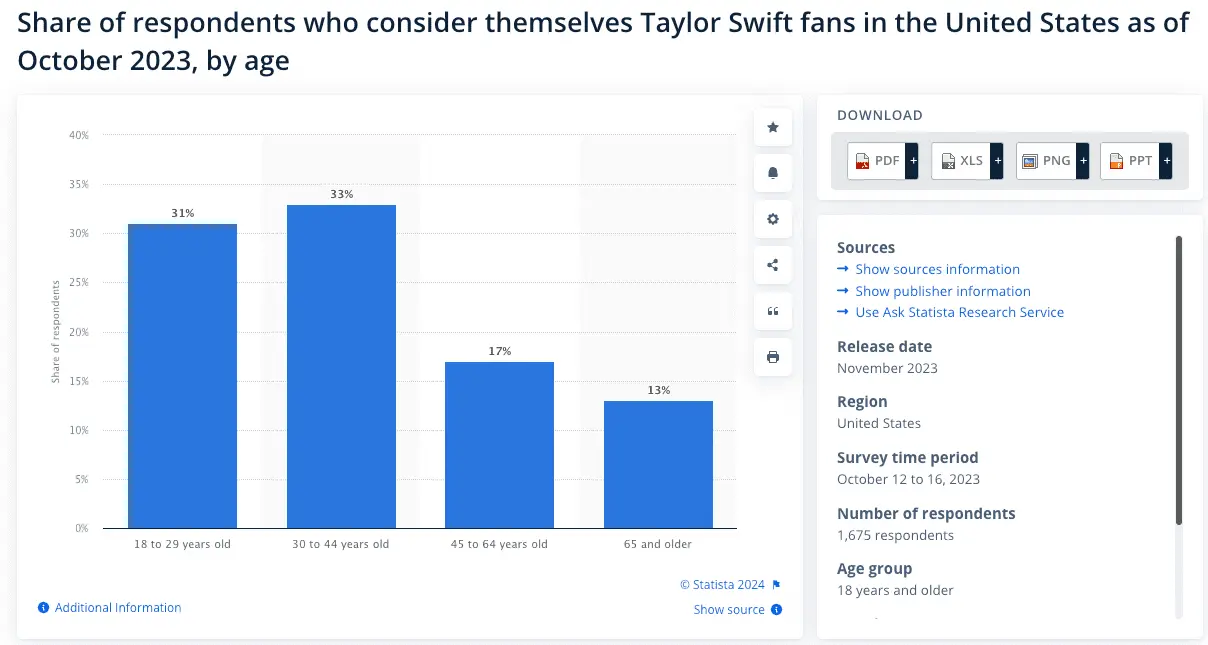
Task: Click Use Ask Statista Research Service
Action: point(959,312)
